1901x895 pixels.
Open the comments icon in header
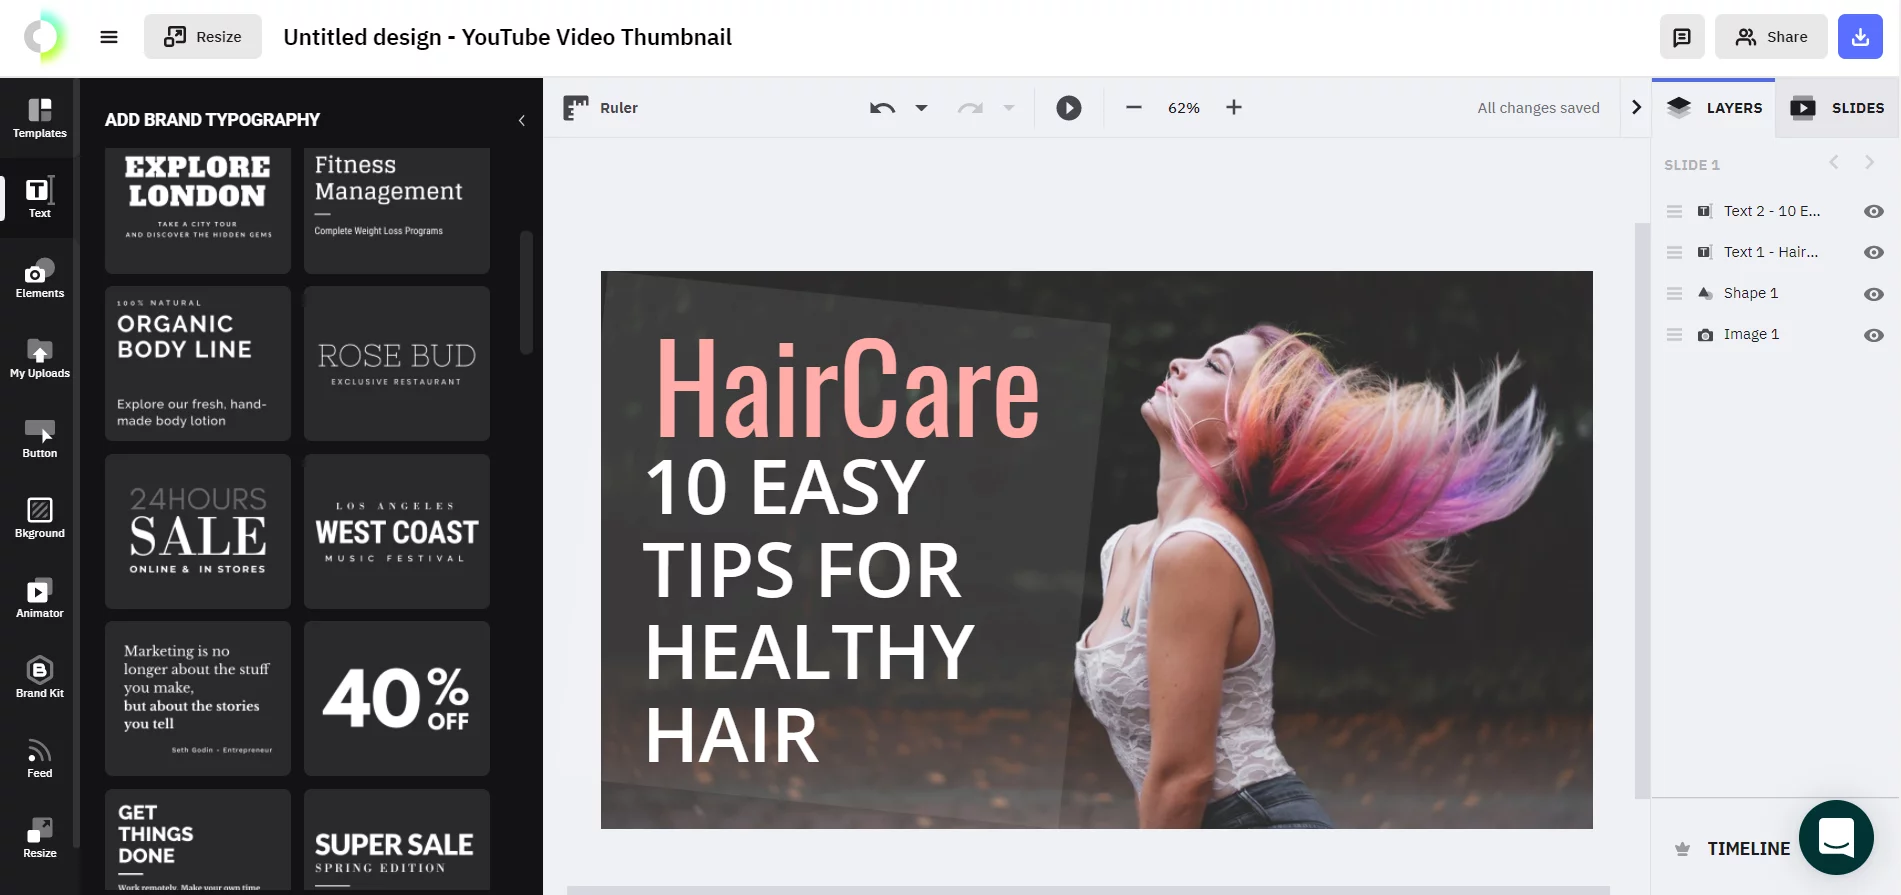tap(1682, 37)
